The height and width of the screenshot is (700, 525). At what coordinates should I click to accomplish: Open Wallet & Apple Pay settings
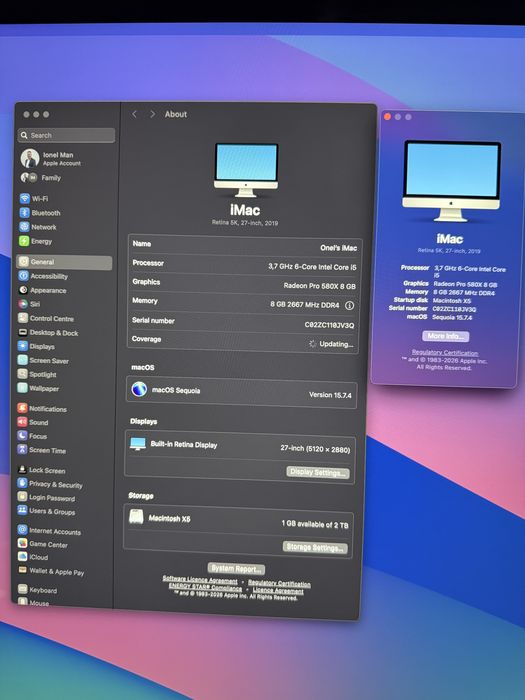pos(51,571)
